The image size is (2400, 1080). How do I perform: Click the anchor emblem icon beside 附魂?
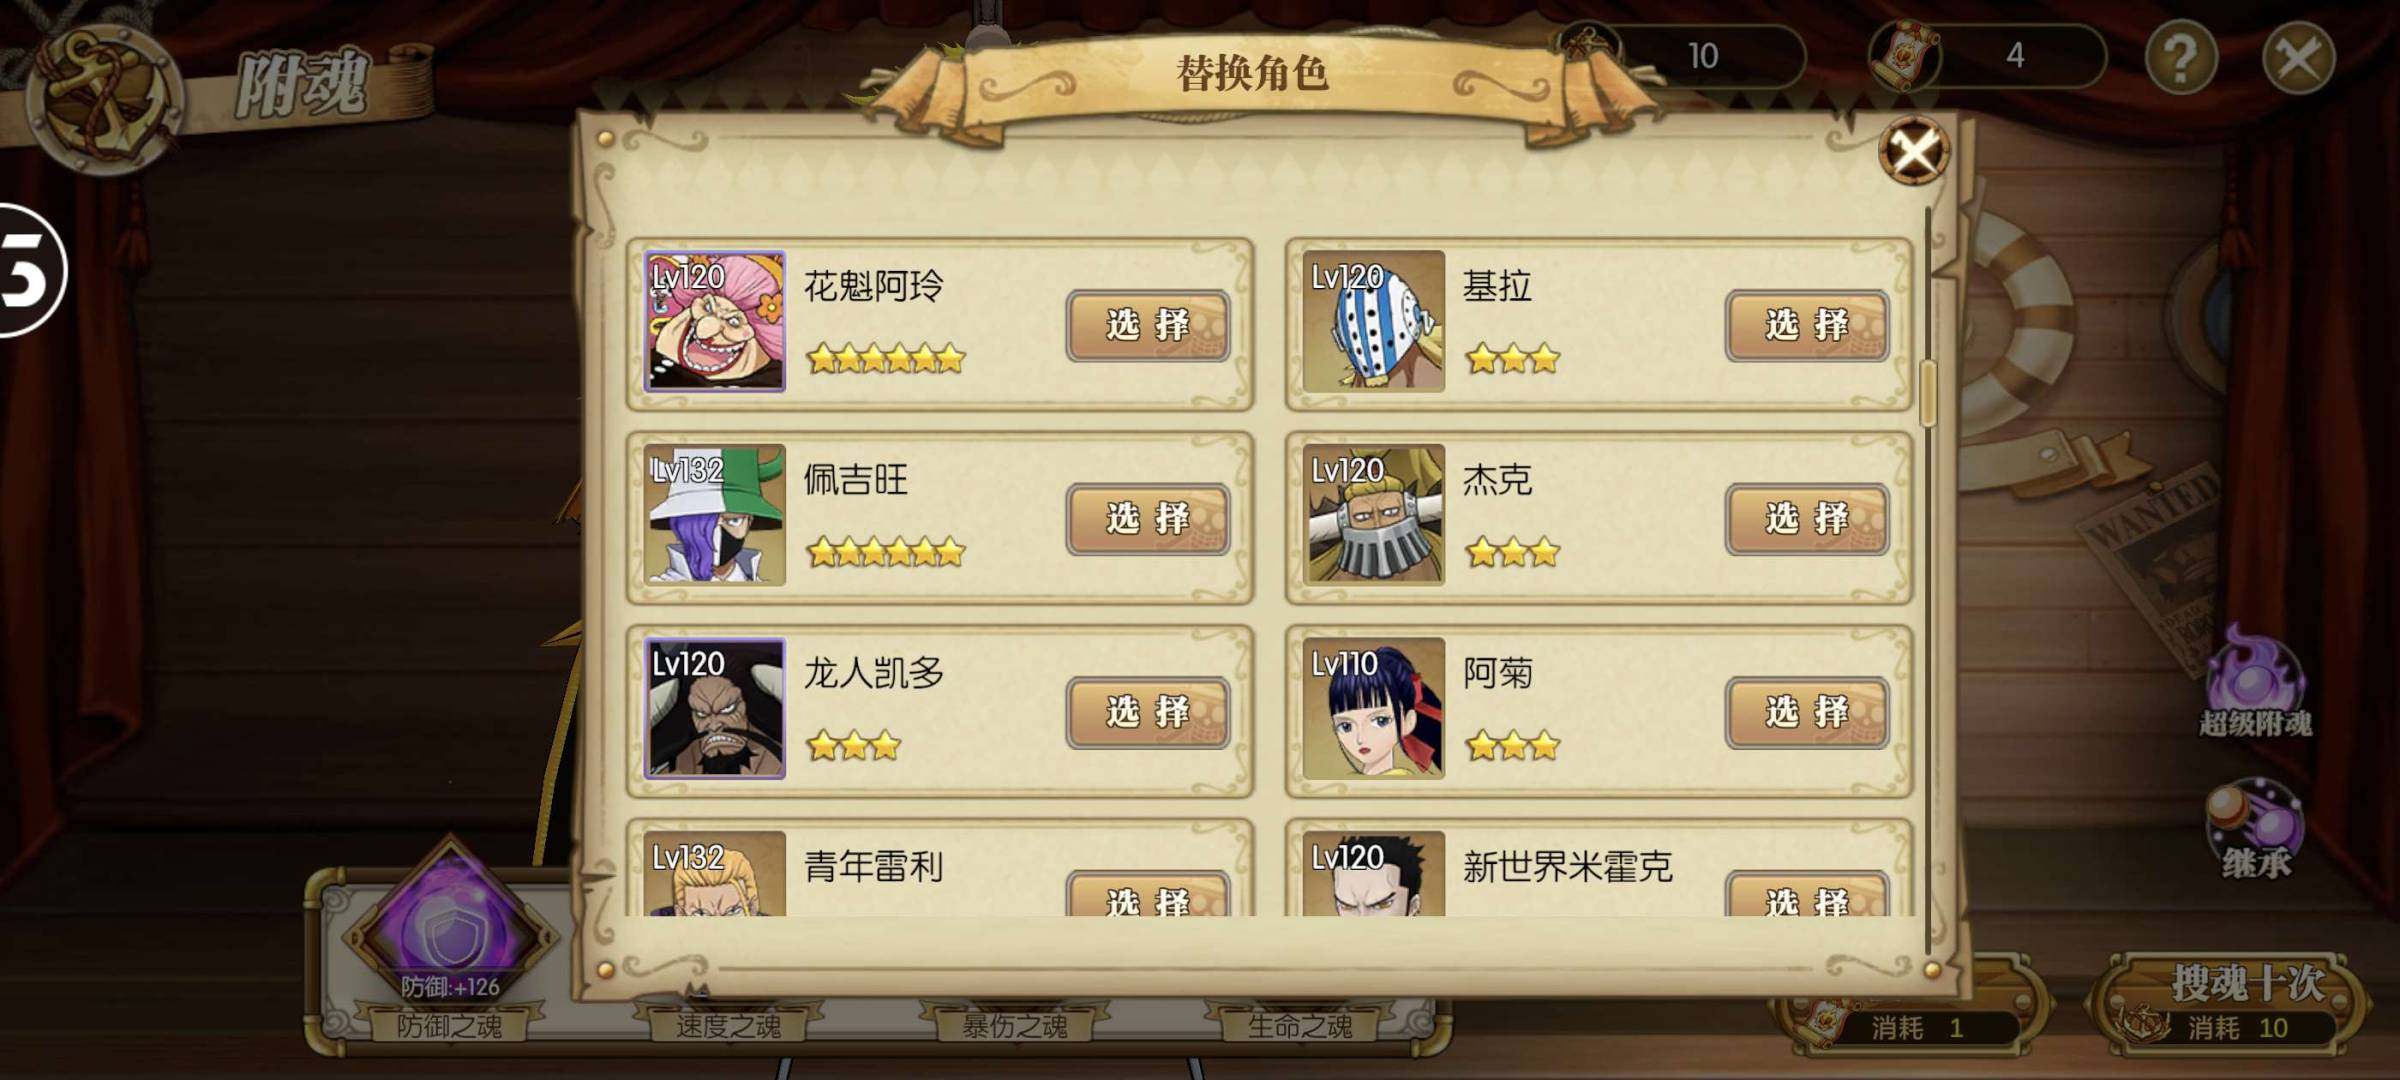(x=103, y=95)
